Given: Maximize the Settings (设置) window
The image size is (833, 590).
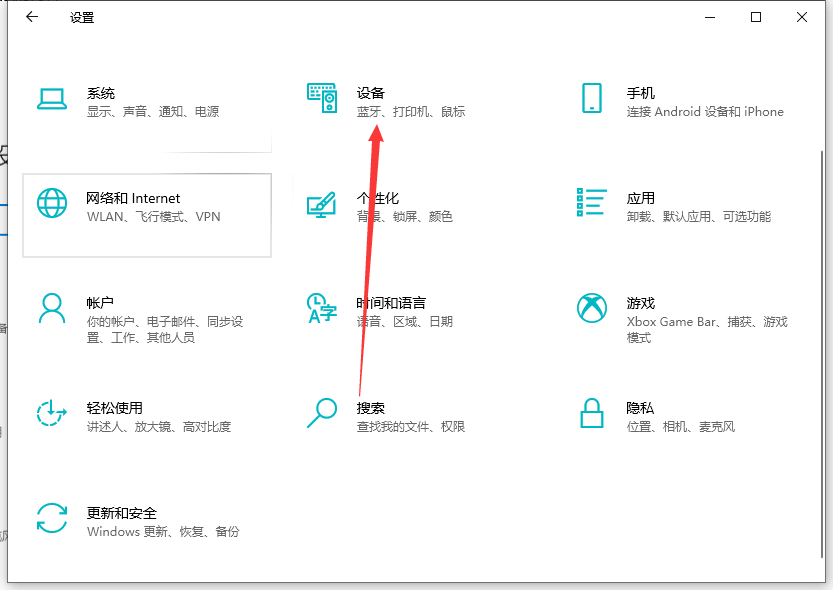Looking at the screenshot, I should 756,17.
